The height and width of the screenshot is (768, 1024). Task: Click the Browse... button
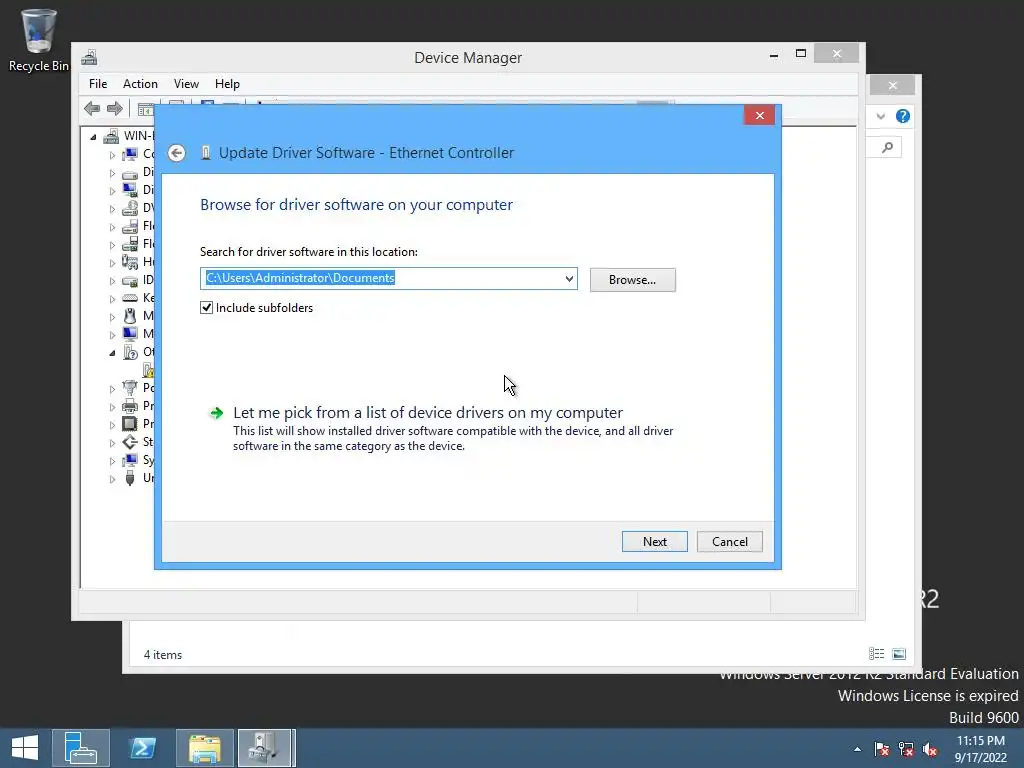[632, 280]
